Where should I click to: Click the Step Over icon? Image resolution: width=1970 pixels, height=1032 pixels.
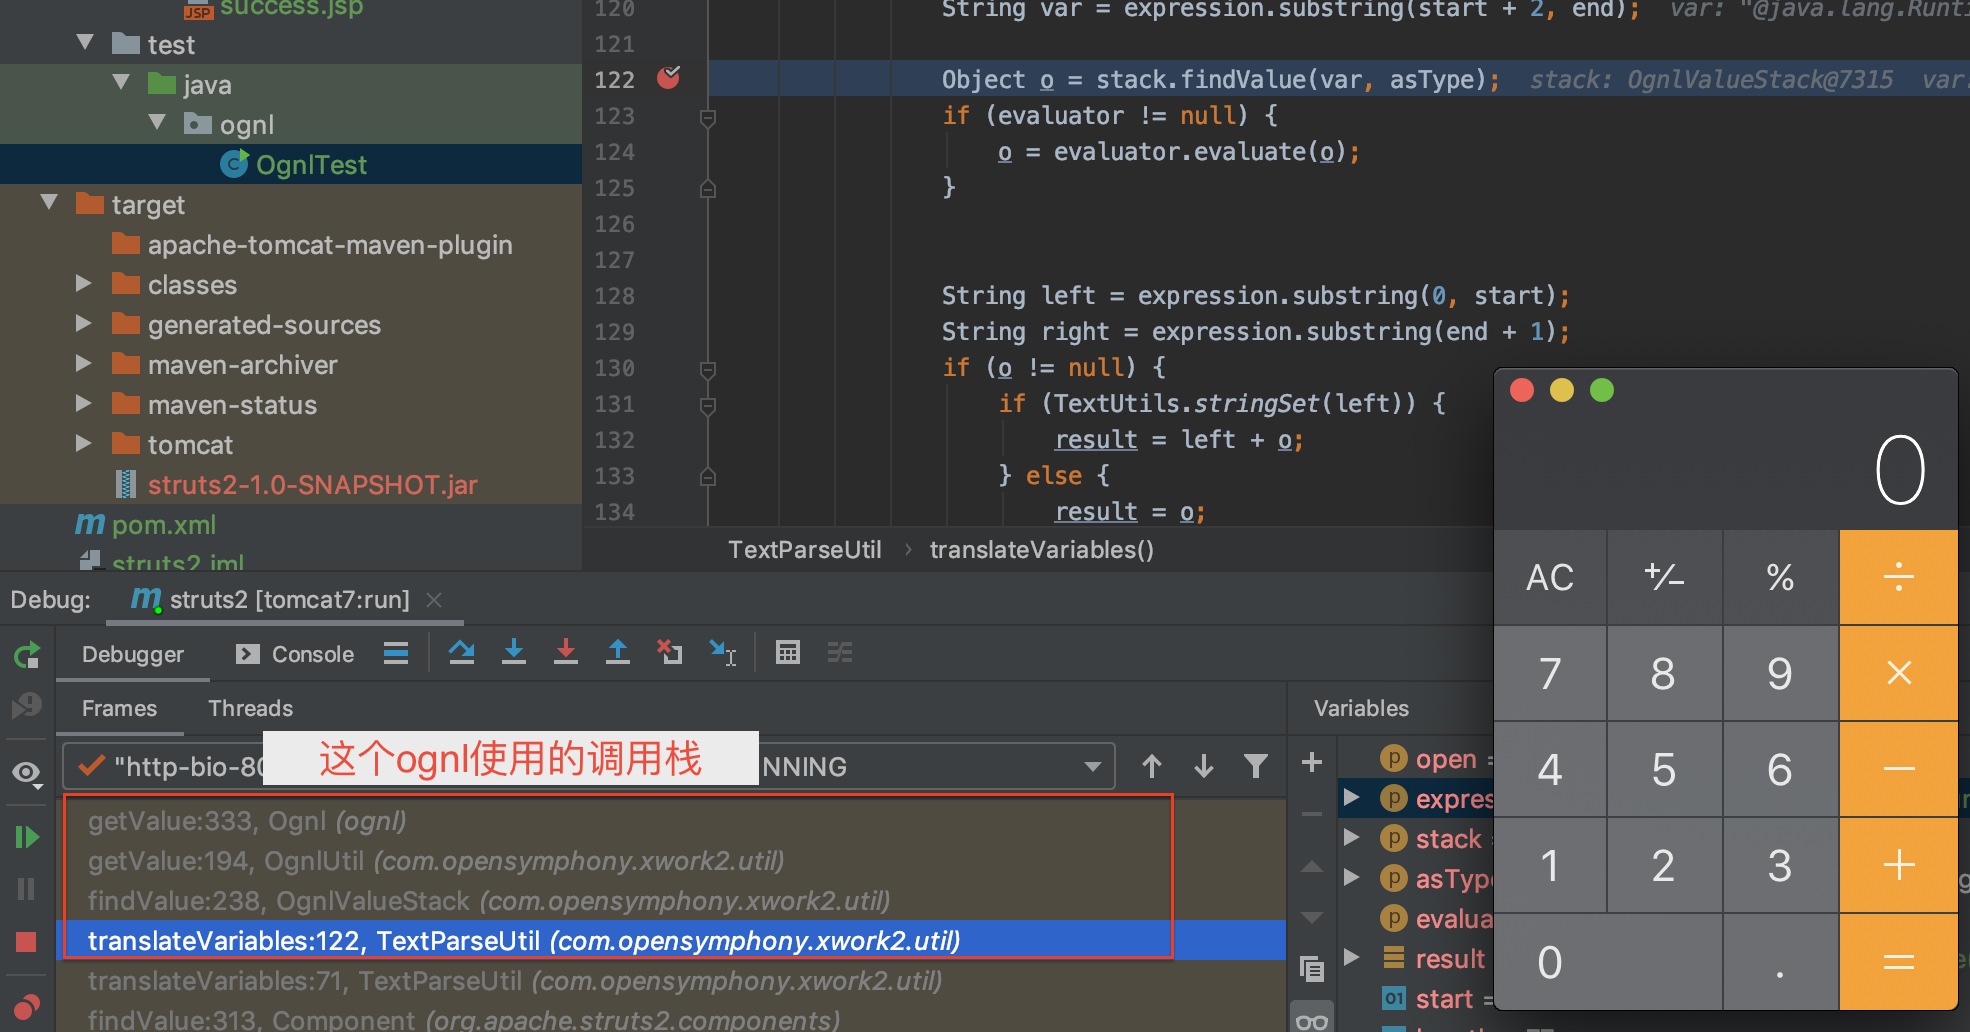pyautogui.click(x=462, y=653)
